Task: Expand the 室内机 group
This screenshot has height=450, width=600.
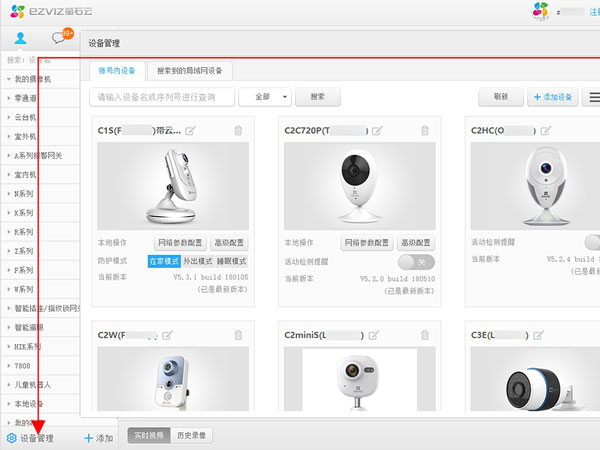Action: (8, 175)
